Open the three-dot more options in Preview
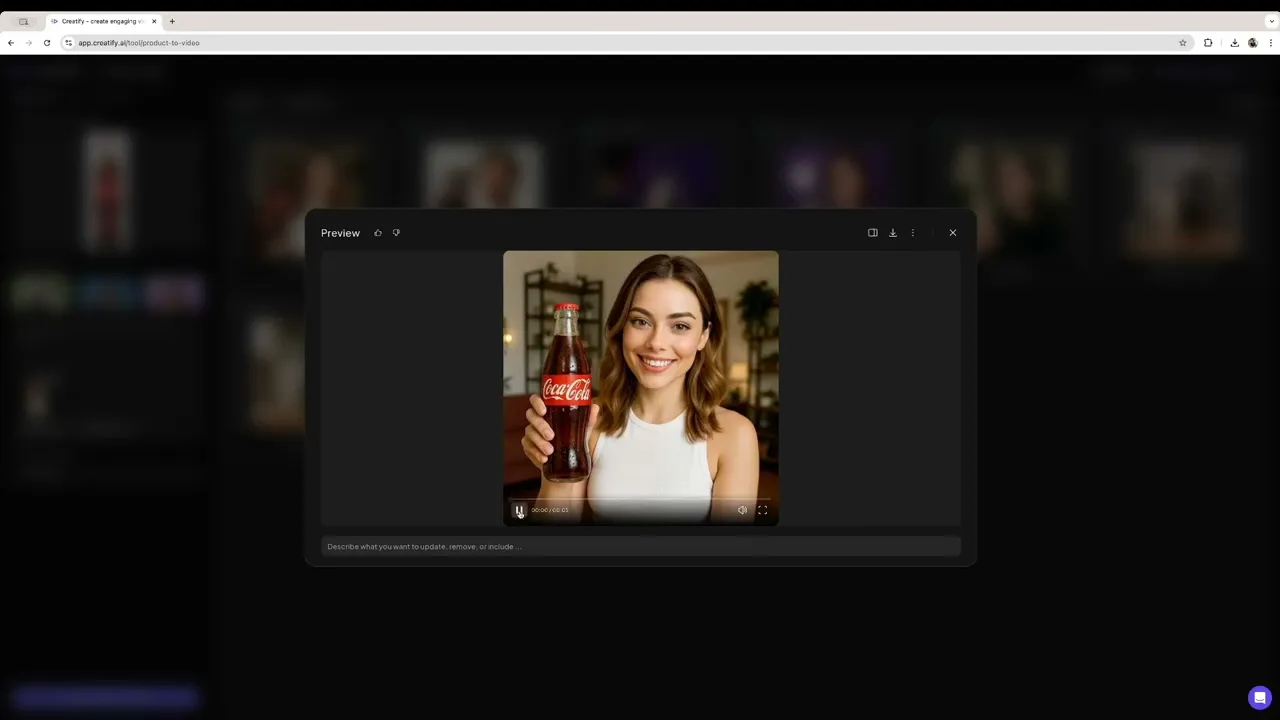Viewport: 1280px width, 720px height. tap(912, 233)
